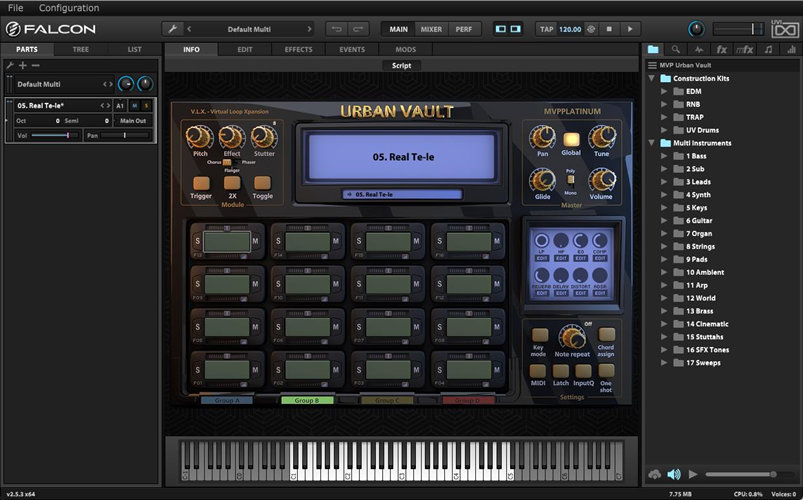Click the blue master knob in top right toolbar
The width and height of the screenshot is (803, 500).
[696, 29]
